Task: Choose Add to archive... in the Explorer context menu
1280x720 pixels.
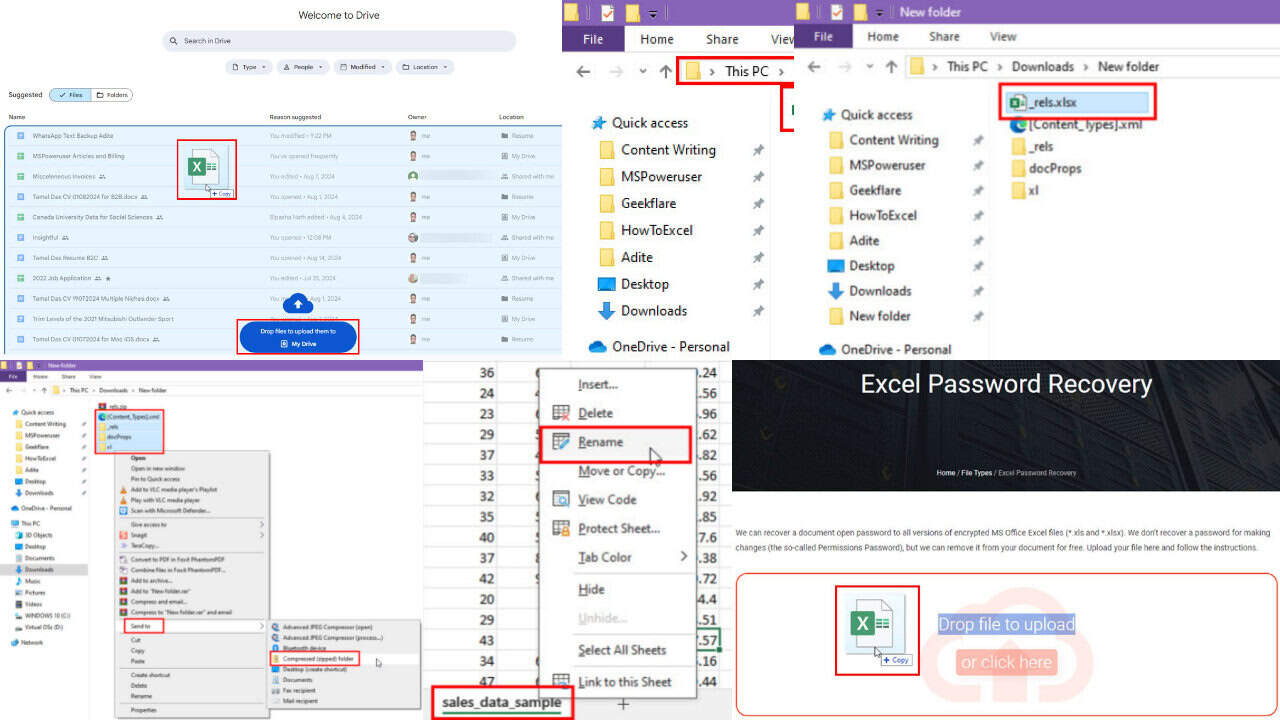Action: coord(151,581)
